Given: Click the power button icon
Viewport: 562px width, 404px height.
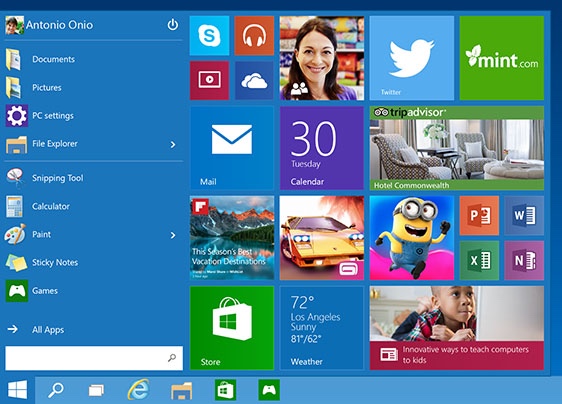Looking at the screenshot, I should [173, 25].
